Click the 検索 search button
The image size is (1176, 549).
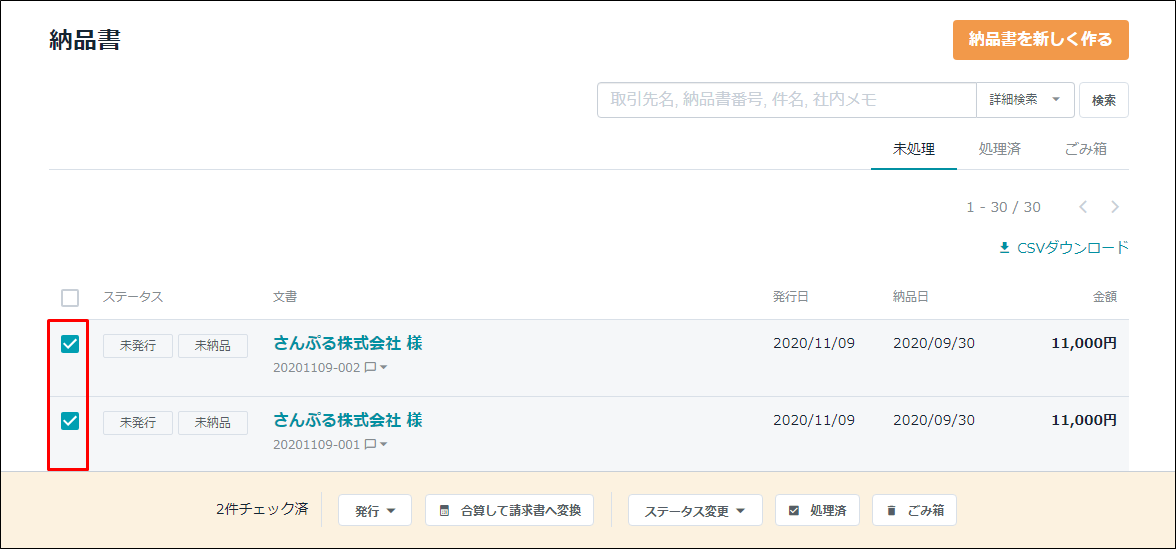(x=1103, y=100)
